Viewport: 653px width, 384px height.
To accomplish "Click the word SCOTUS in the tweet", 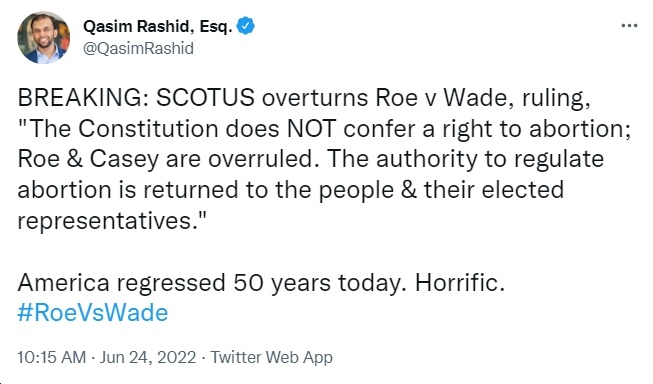I will 205,98.
